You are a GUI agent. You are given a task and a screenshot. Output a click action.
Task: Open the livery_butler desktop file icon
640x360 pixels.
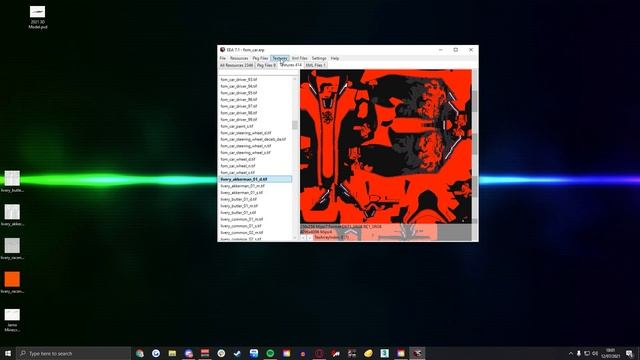[x=12, y=182]
